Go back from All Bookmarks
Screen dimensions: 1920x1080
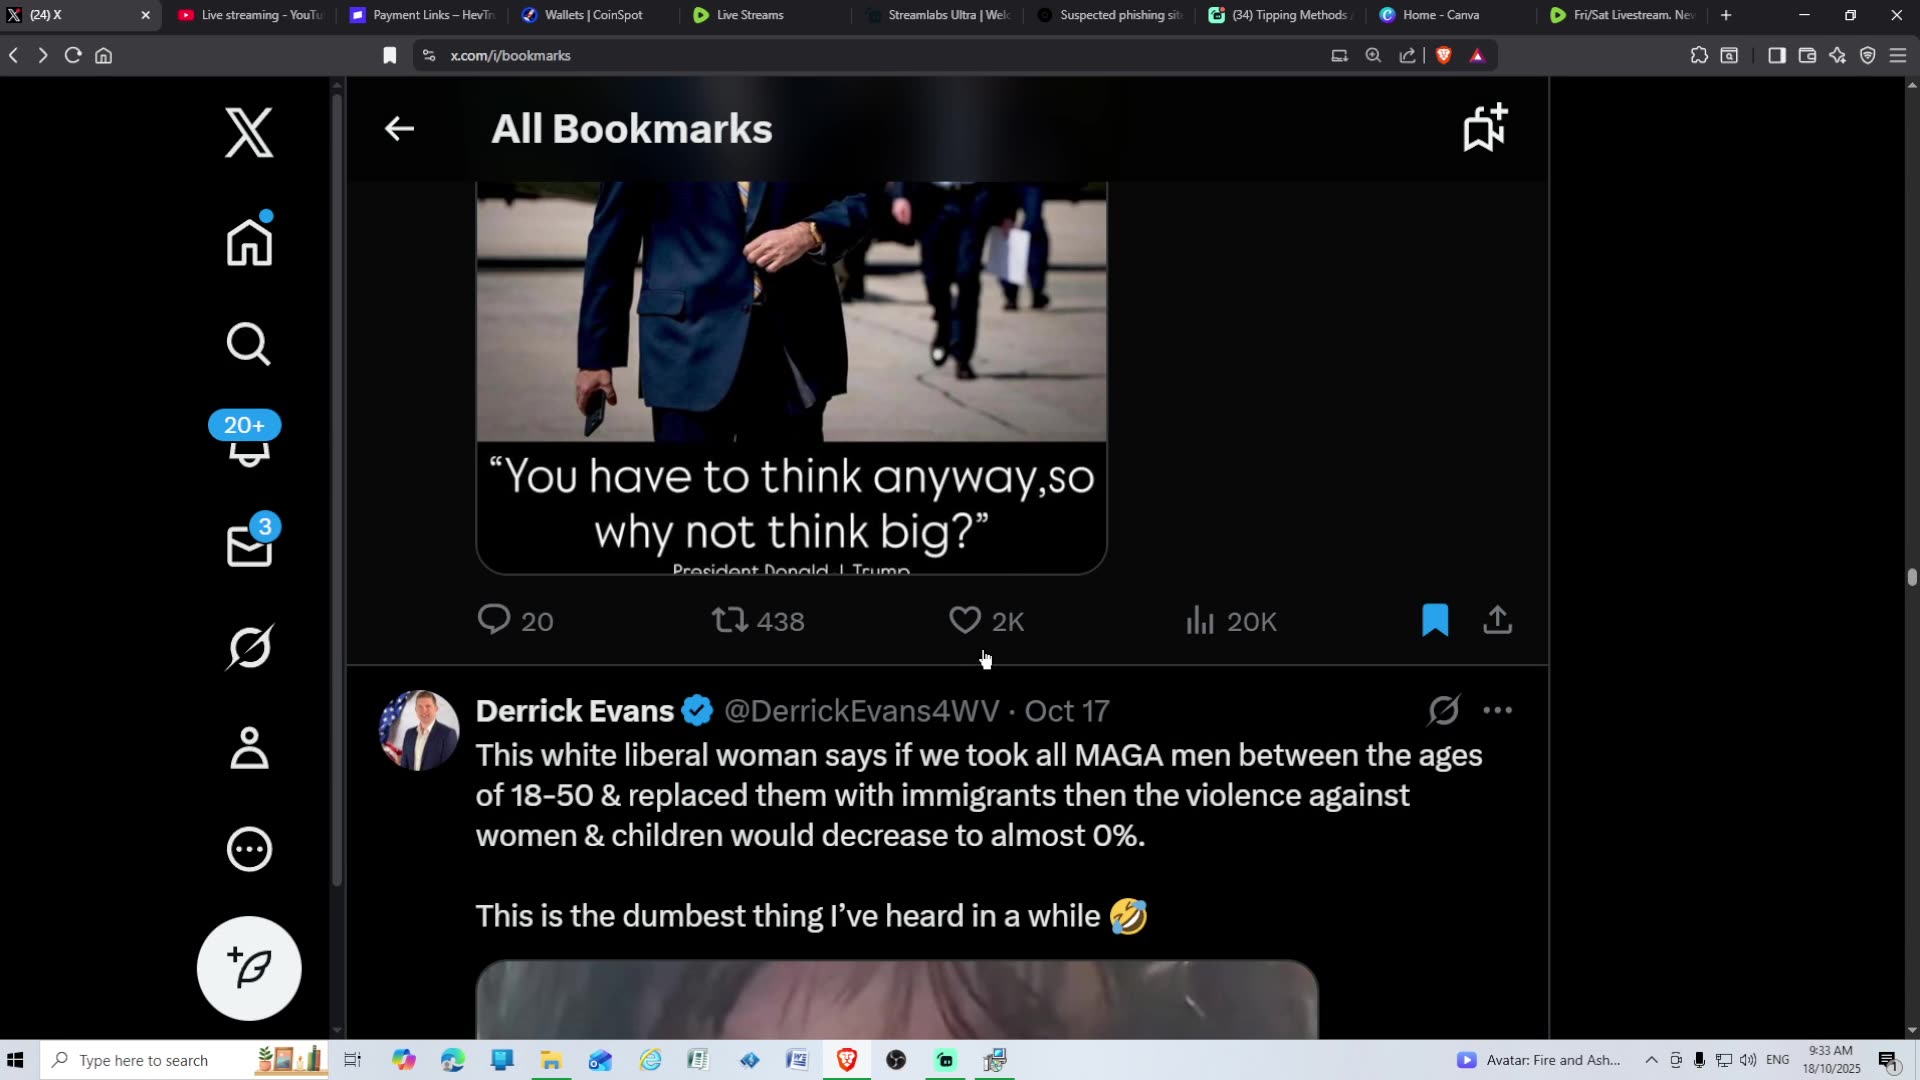pyautogui.click(x=400, y=129)
